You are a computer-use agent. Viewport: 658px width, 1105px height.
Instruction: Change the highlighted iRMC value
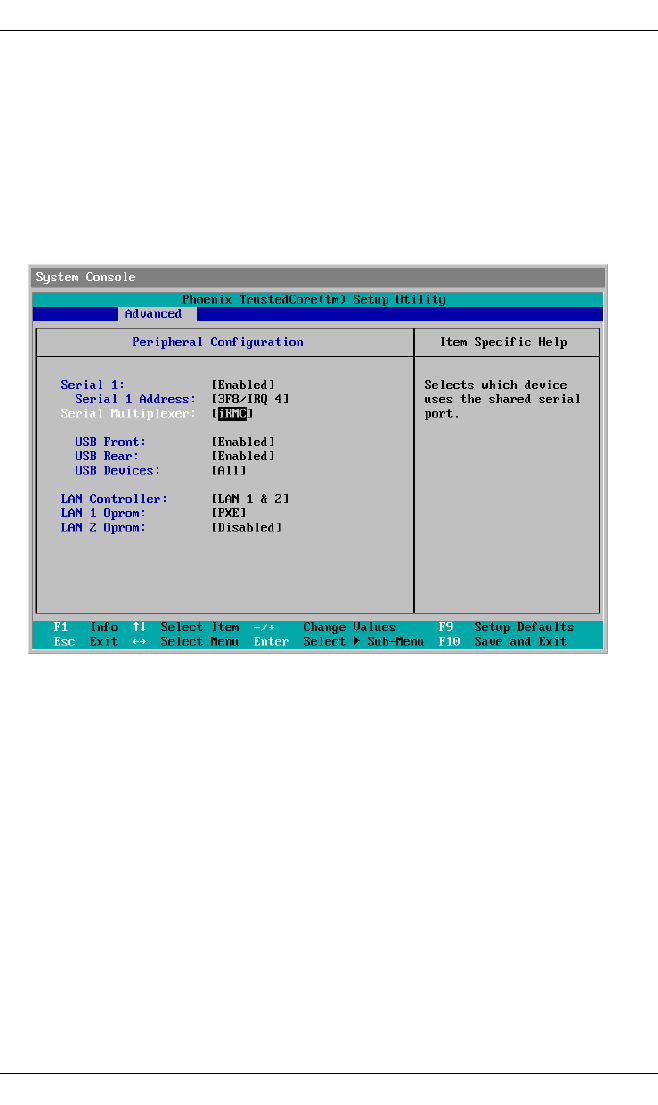[232, 414]
